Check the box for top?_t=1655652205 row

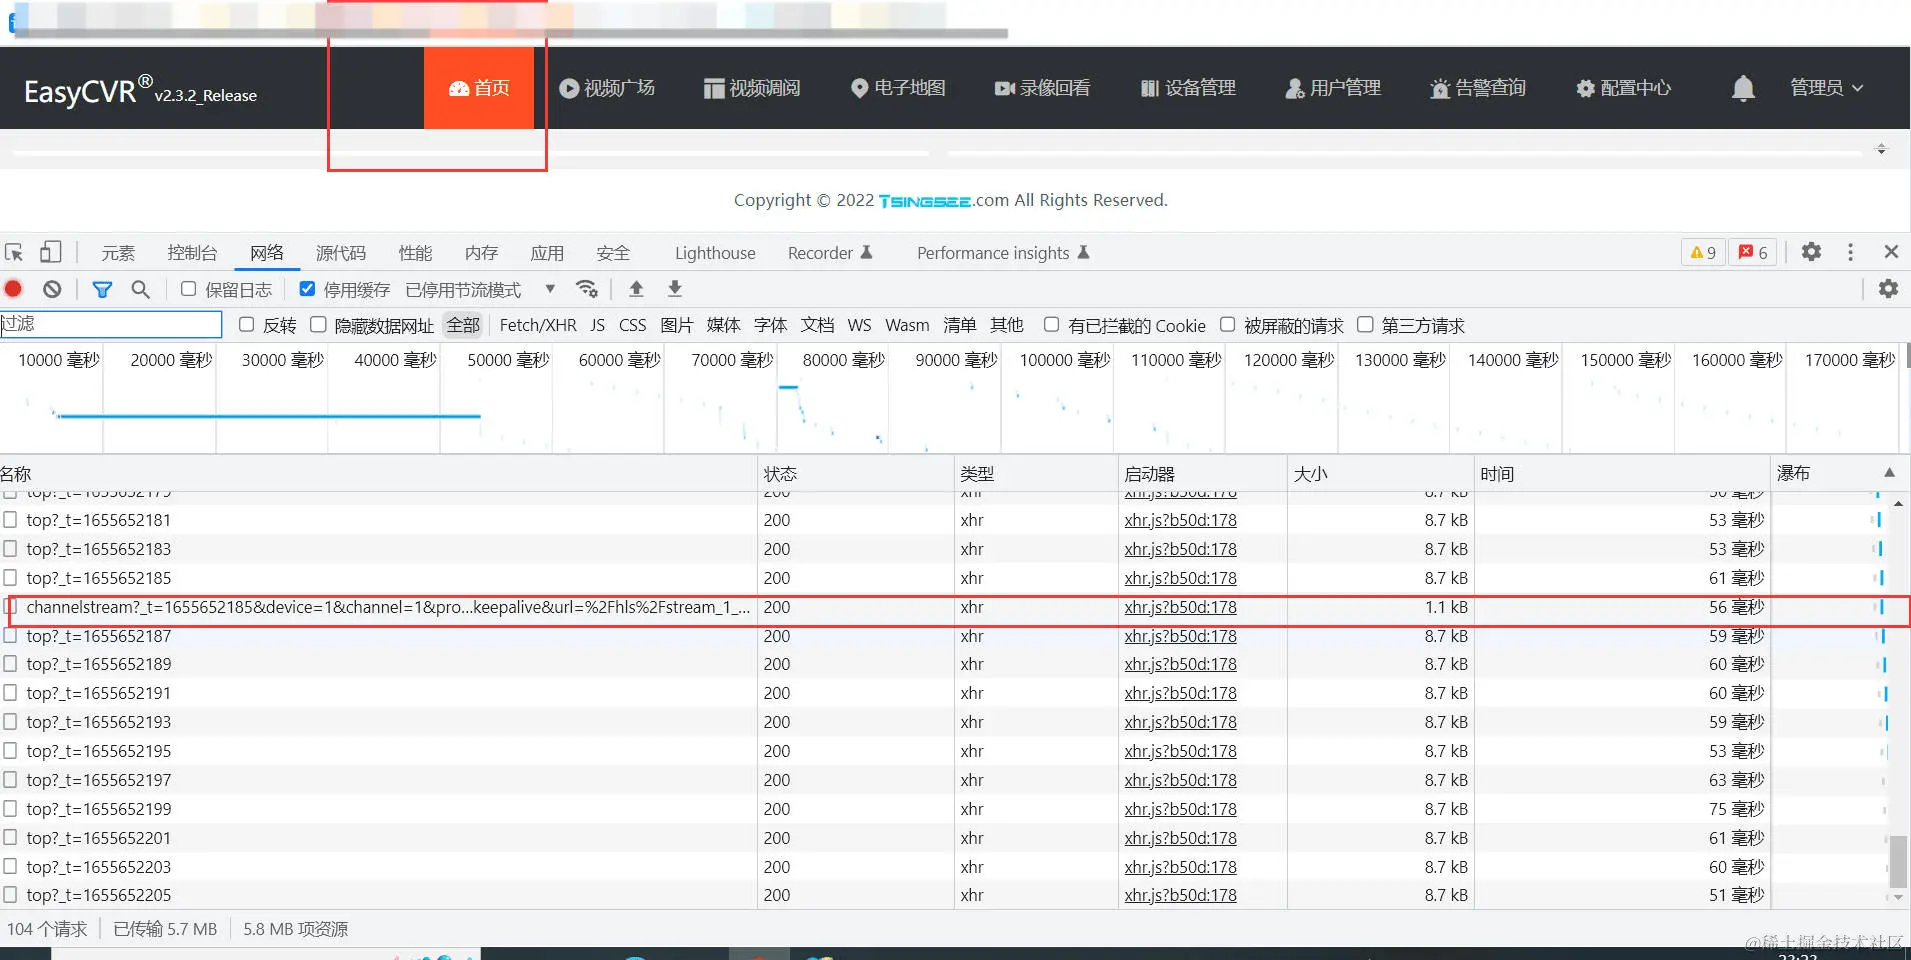tap(10, 895)
